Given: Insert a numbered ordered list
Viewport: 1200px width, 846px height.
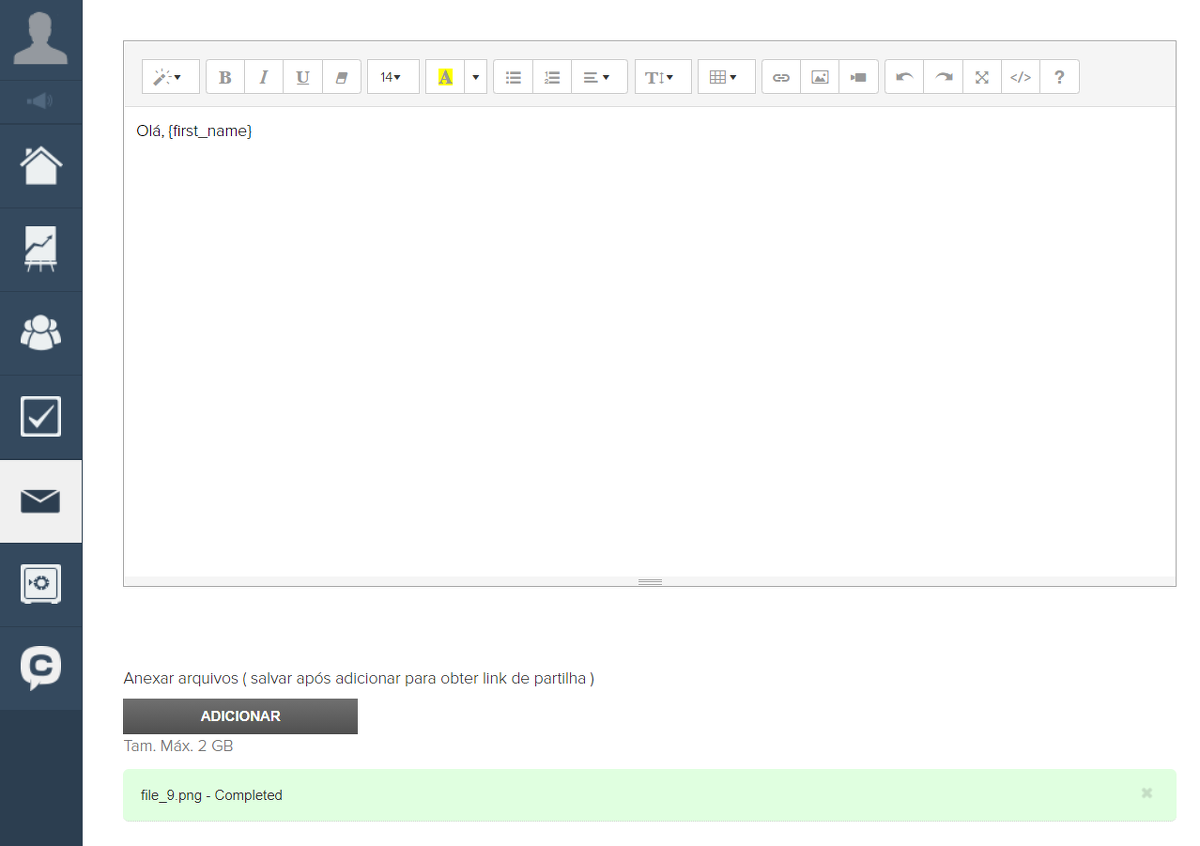Looking at the screenshot, I should (552, 77).
